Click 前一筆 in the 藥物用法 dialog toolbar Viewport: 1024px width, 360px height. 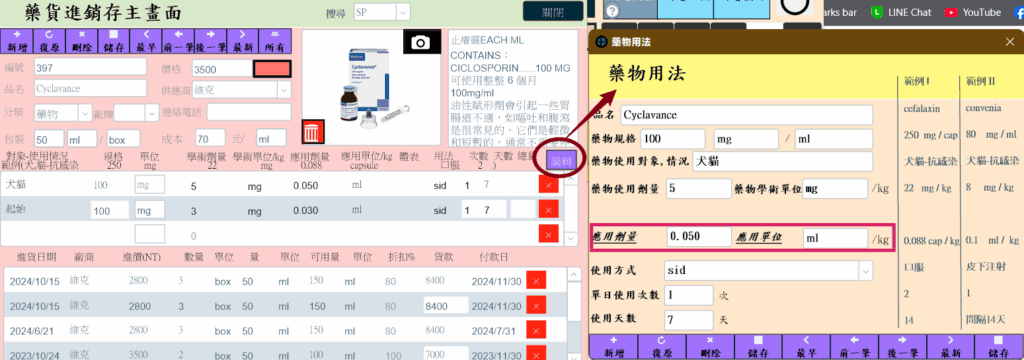coord(854,346)
